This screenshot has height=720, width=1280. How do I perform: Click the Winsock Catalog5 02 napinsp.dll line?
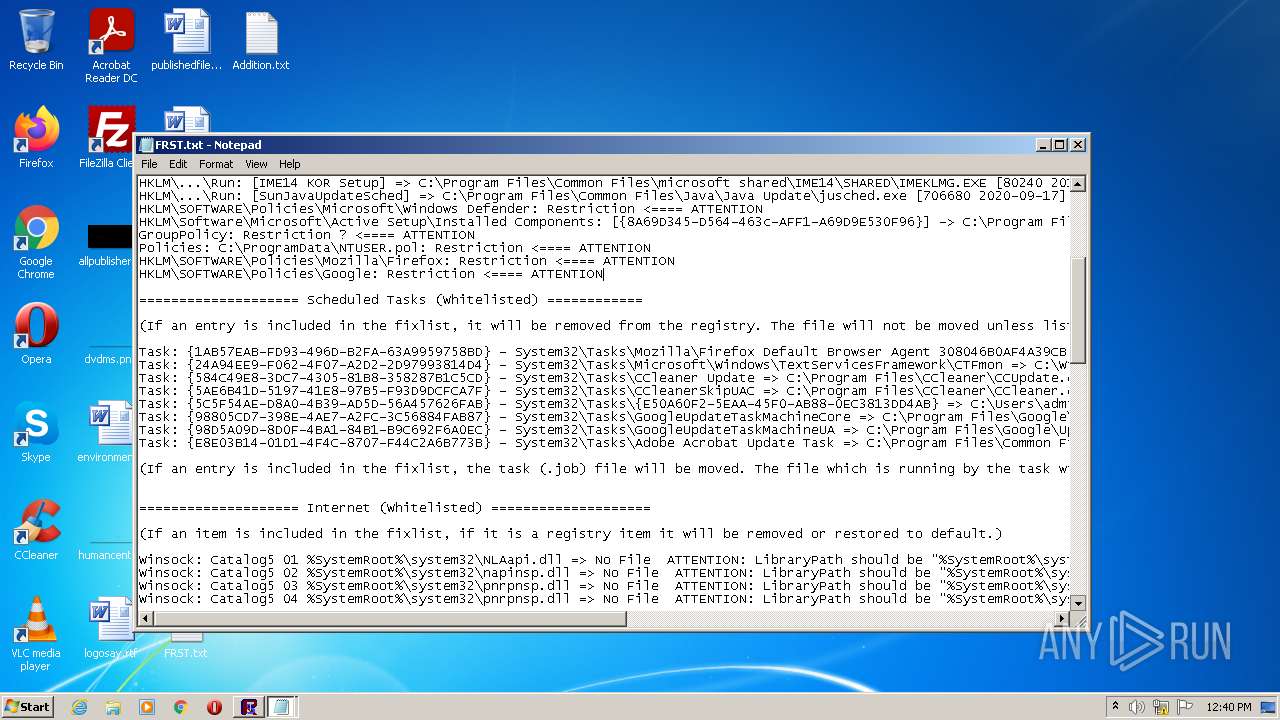pyautogui.click(x=604, y=573)
